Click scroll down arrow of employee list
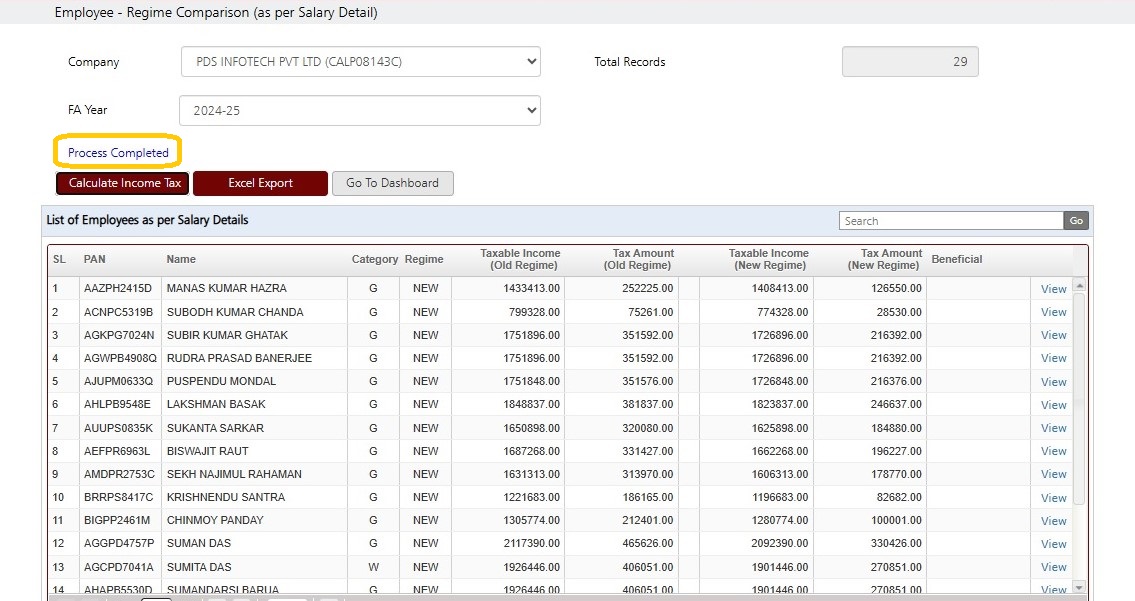The height and width of the screenshot is (601, 1135). (1079, 587)
